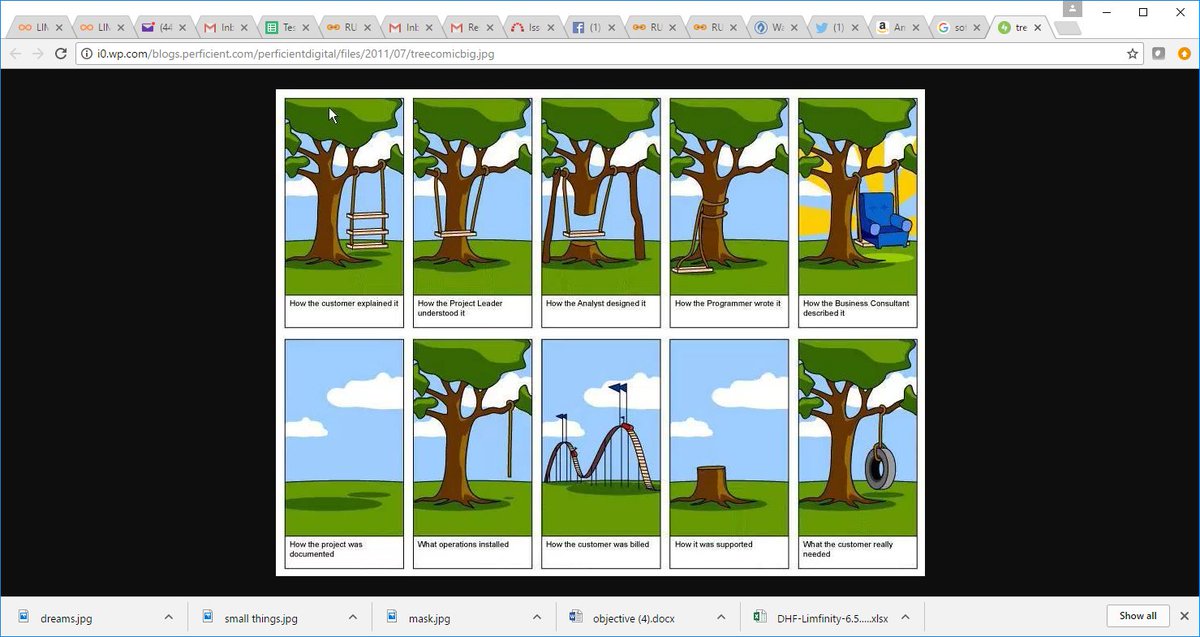This screenshot has width=1200, height=637.
Task: Open the Chrome user profile button
Action: click(x=1073, y=10)
